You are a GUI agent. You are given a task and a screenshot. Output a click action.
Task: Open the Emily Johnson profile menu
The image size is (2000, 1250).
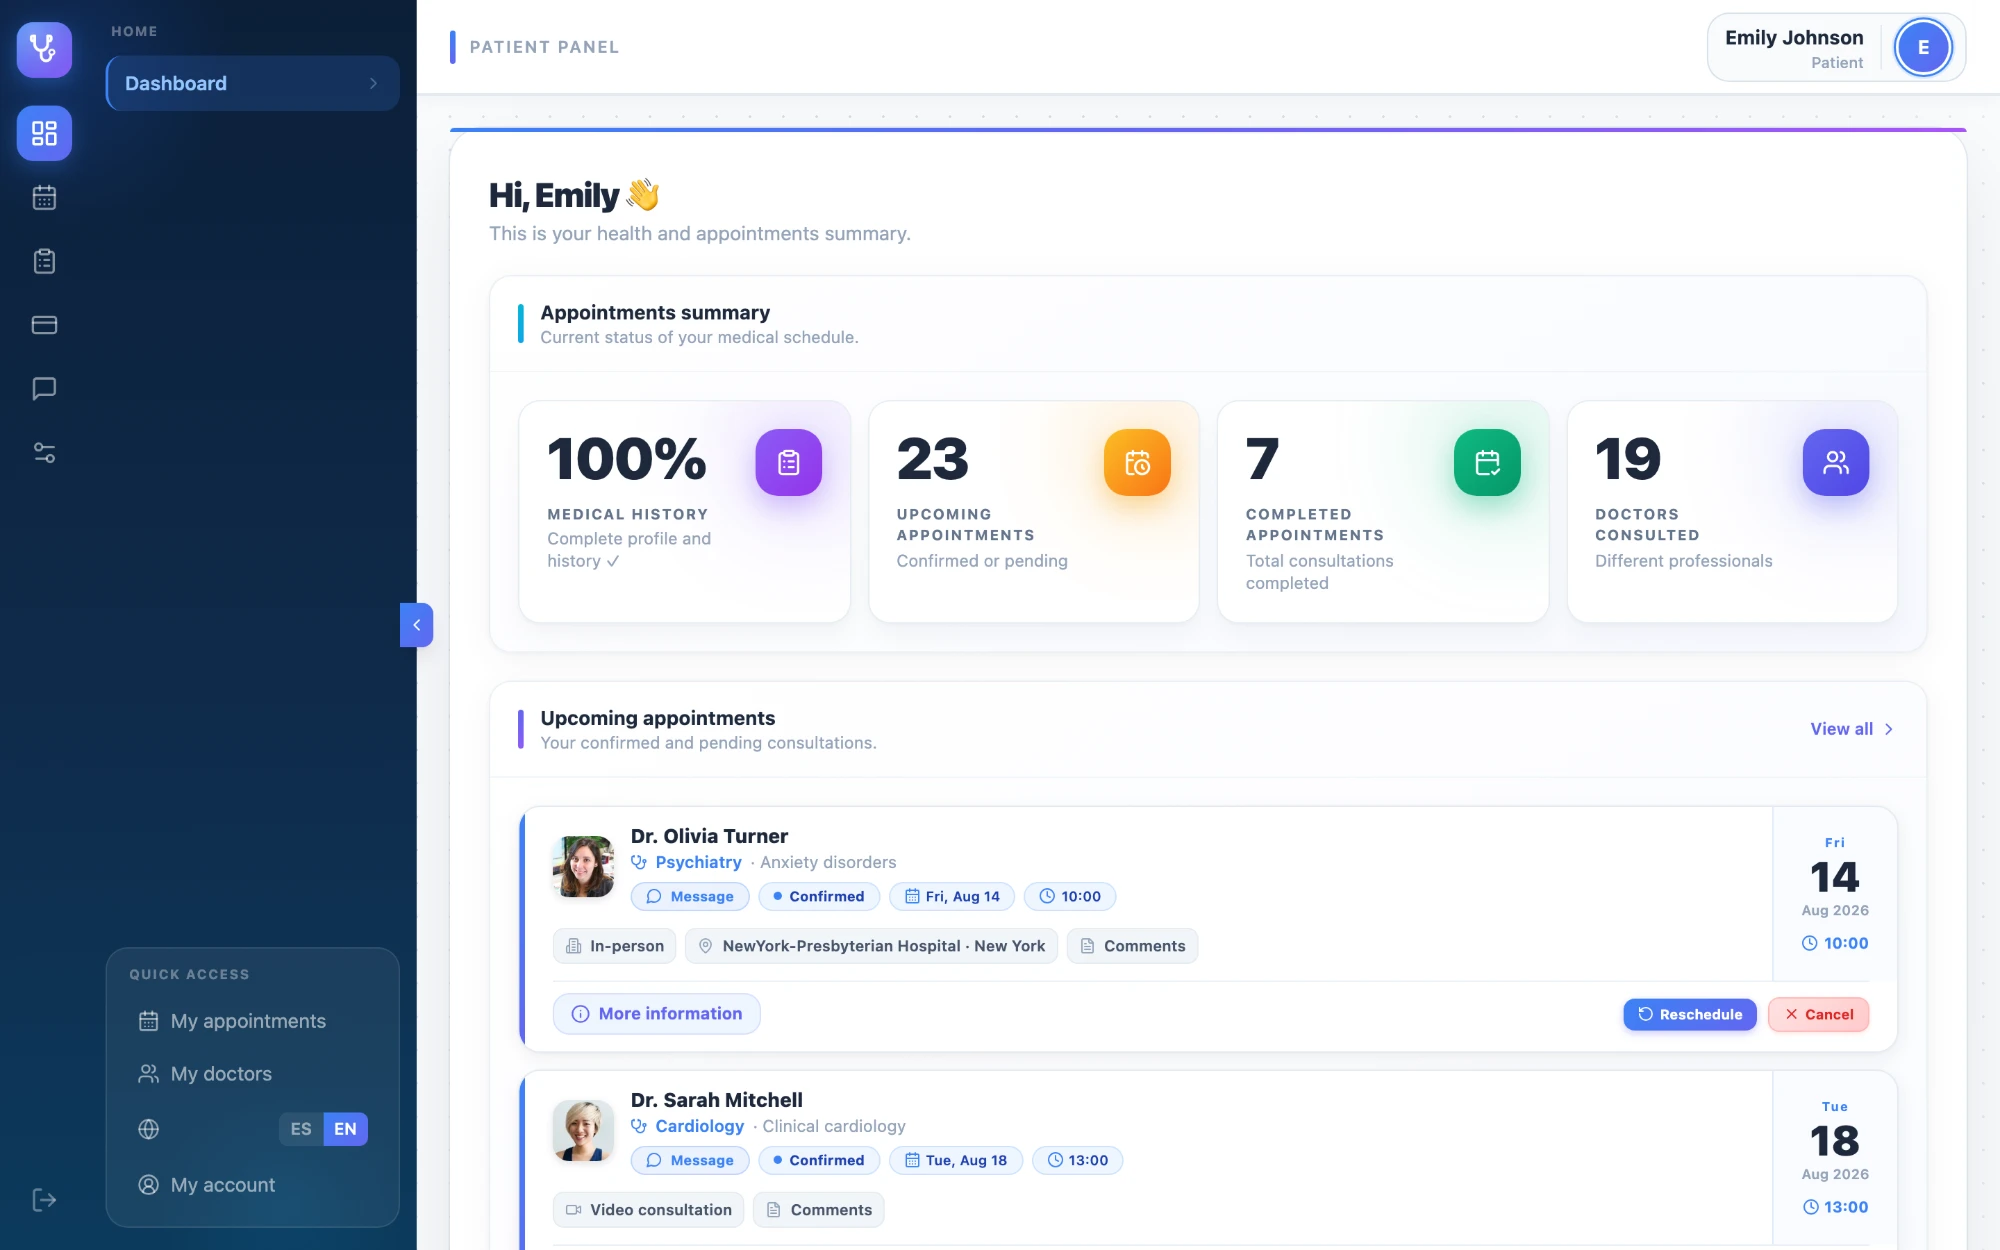pyautogui.click(x=1836, y=48)
